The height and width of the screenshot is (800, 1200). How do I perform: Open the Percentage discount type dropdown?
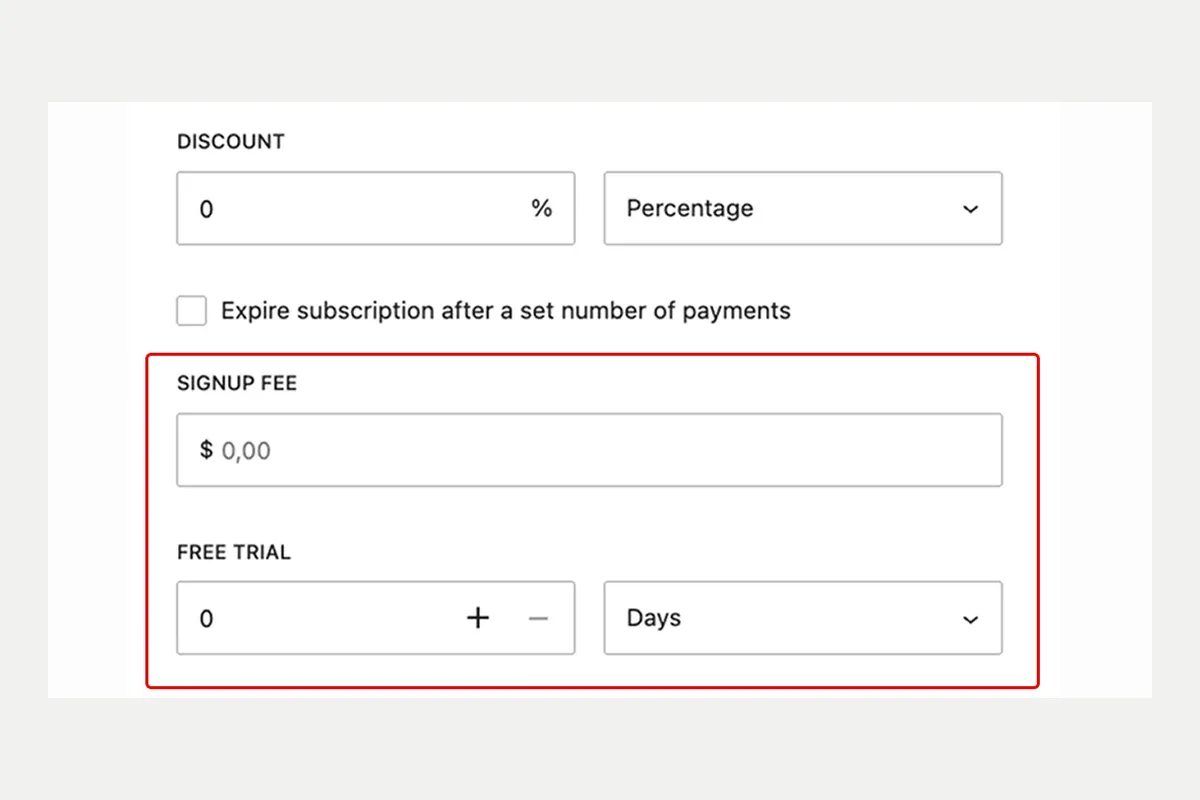click(803, 208)
